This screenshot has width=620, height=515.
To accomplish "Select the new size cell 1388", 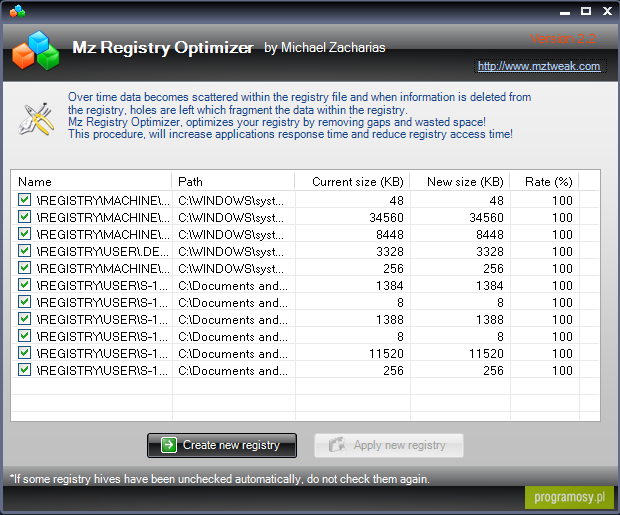I will tap(490, 320).
